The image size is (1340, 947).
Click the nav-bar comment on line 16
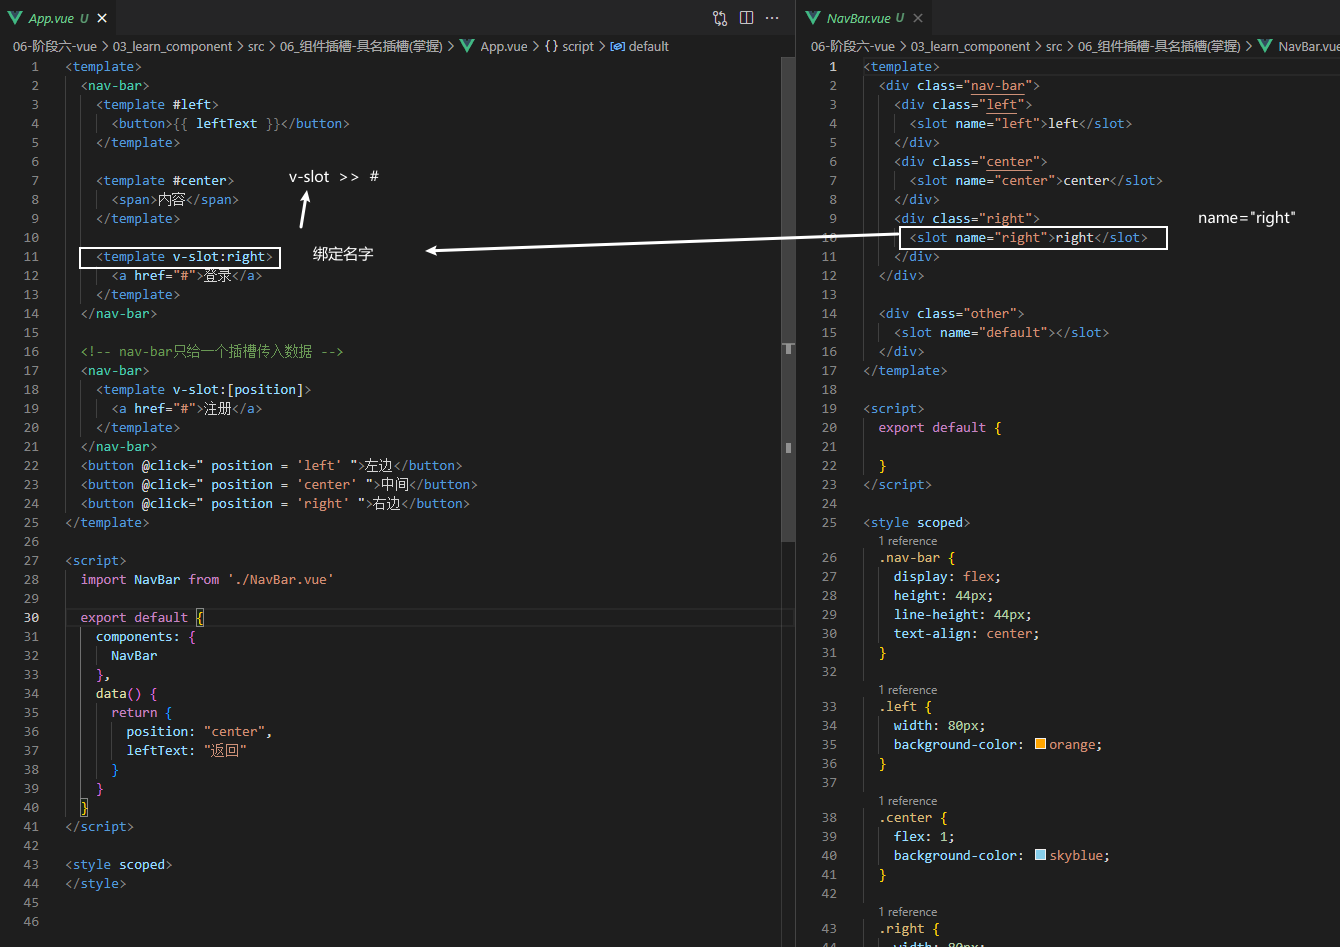pyautogui.click(x=212, y=351)
